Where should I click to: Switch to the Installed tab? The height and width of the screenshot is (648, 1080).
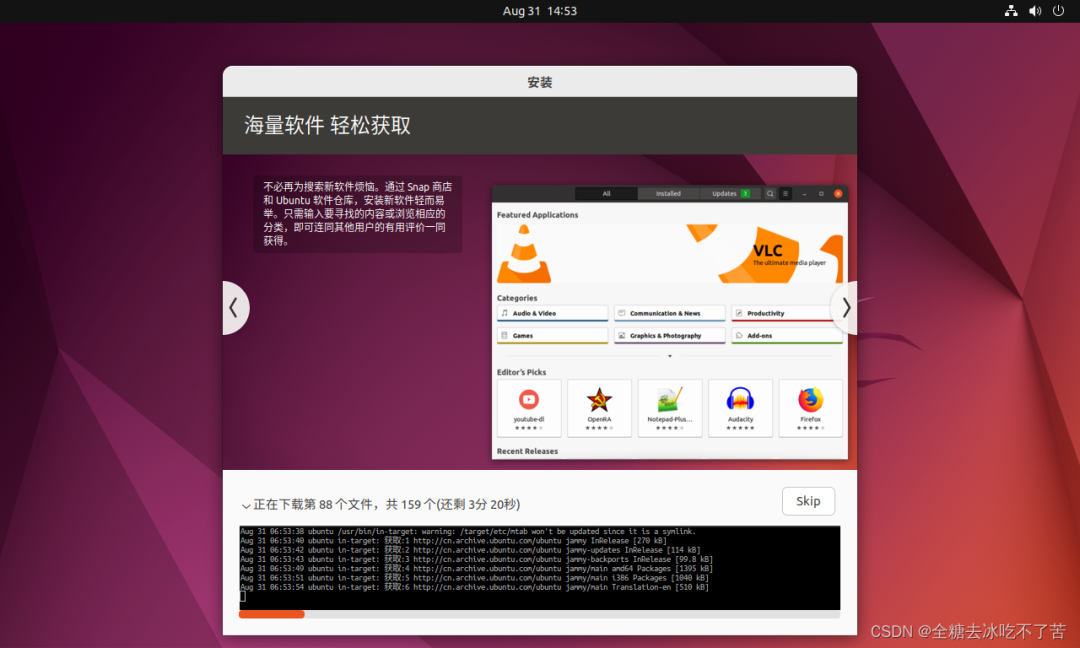click(x=668, y=193)
